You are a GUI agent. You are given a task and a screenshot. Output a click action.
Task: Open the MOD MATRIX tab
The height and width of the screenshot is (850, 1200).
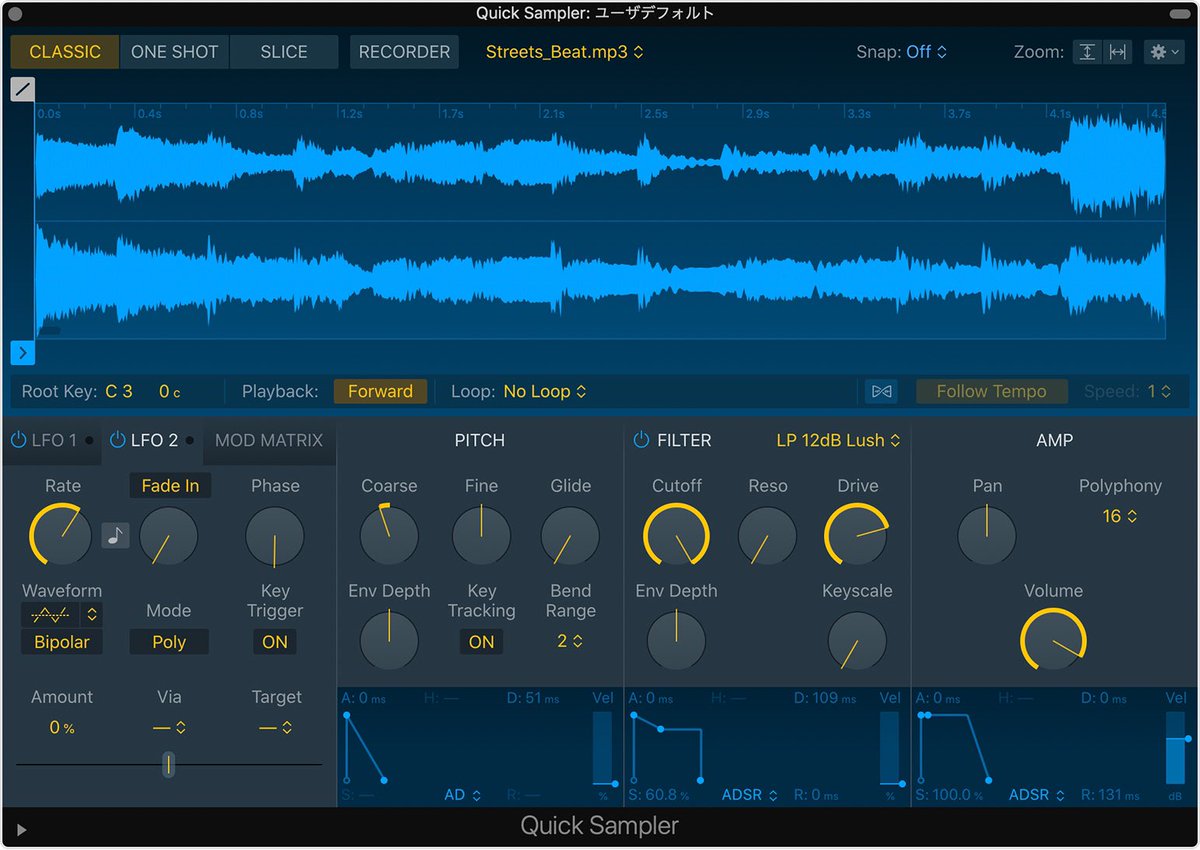coord(269,440)
